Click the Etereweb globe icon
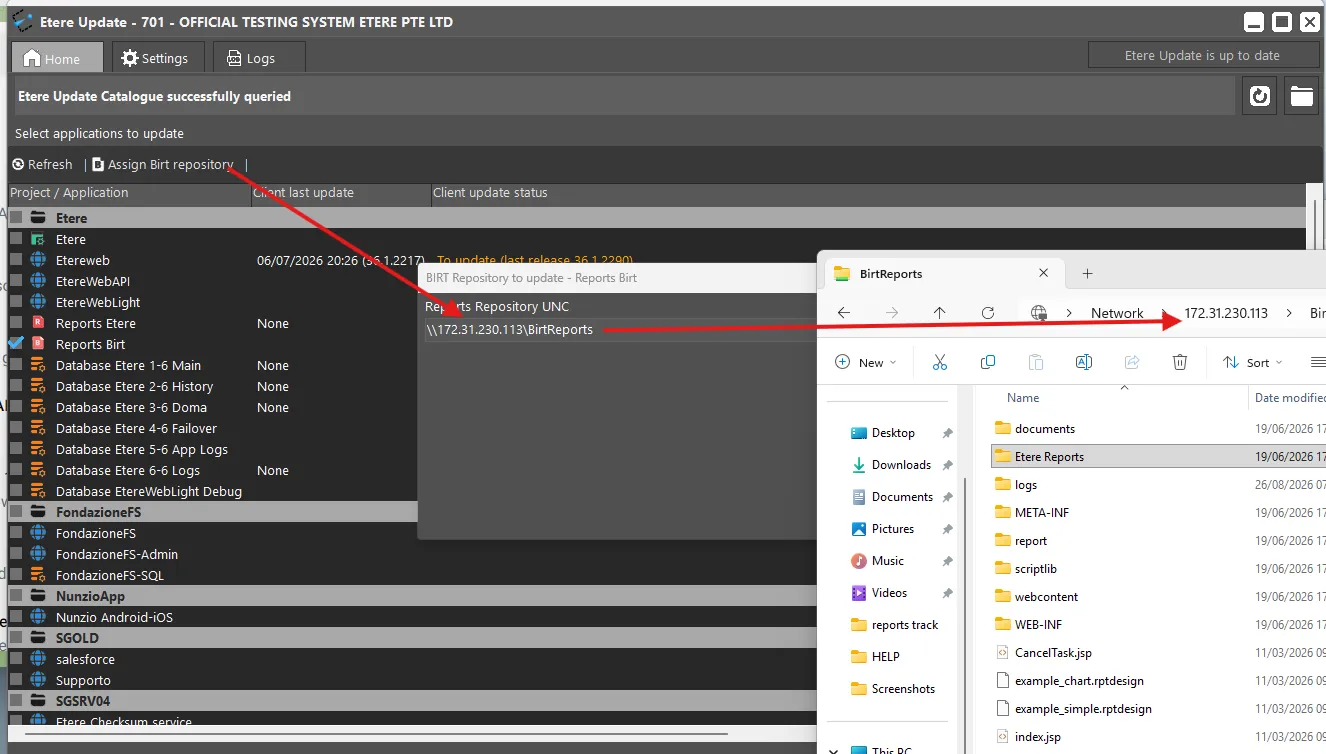 point(38,260)
